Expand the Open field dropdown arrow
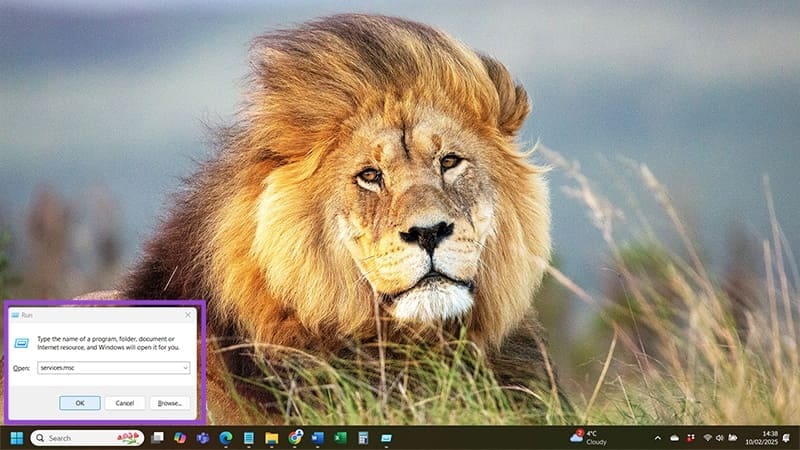Viewport: 800px width, 450px height. tap(185, 368)
